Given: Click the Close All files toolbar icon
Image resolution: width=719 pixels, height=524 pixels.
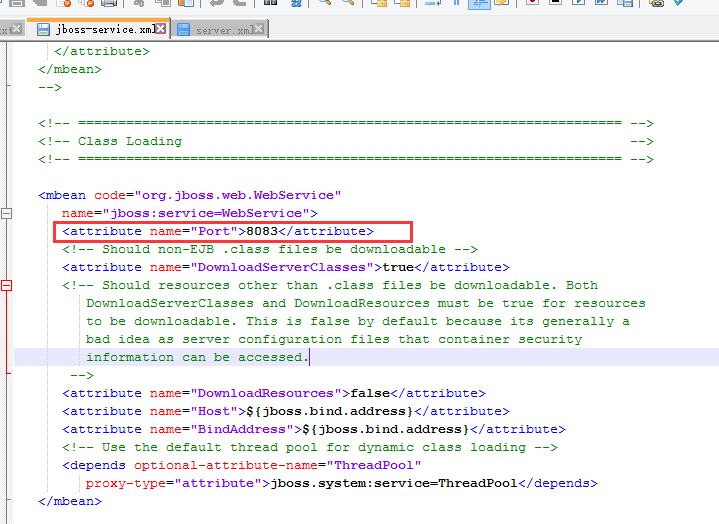Looking at the screenshot, I should 86,3.
